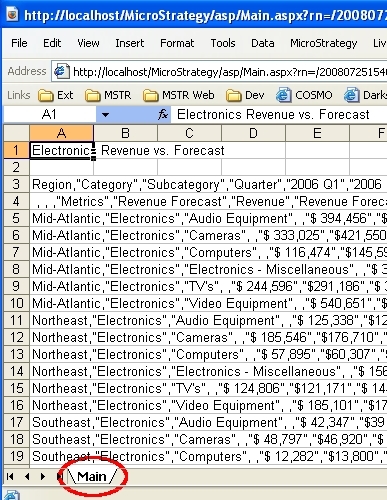Click Northeast Electronics - Miscellaneous row

tap(209, 371)
